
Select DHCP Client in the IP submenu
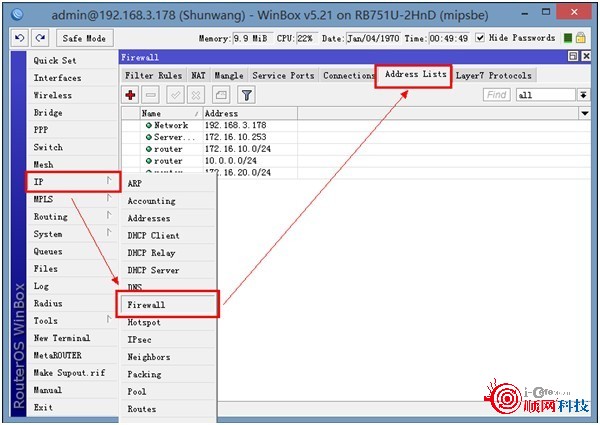tap(168, 235)
